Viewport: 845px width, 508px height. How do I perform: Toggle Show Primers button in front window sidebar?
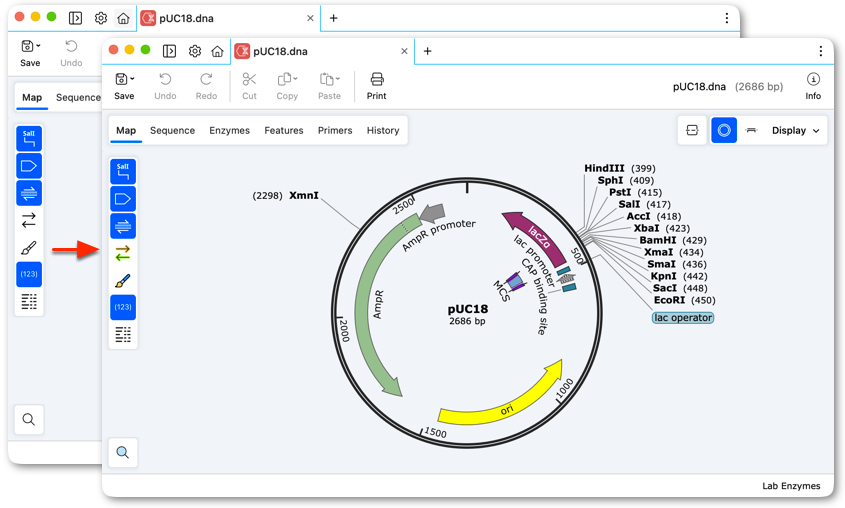tap(123, 226)
